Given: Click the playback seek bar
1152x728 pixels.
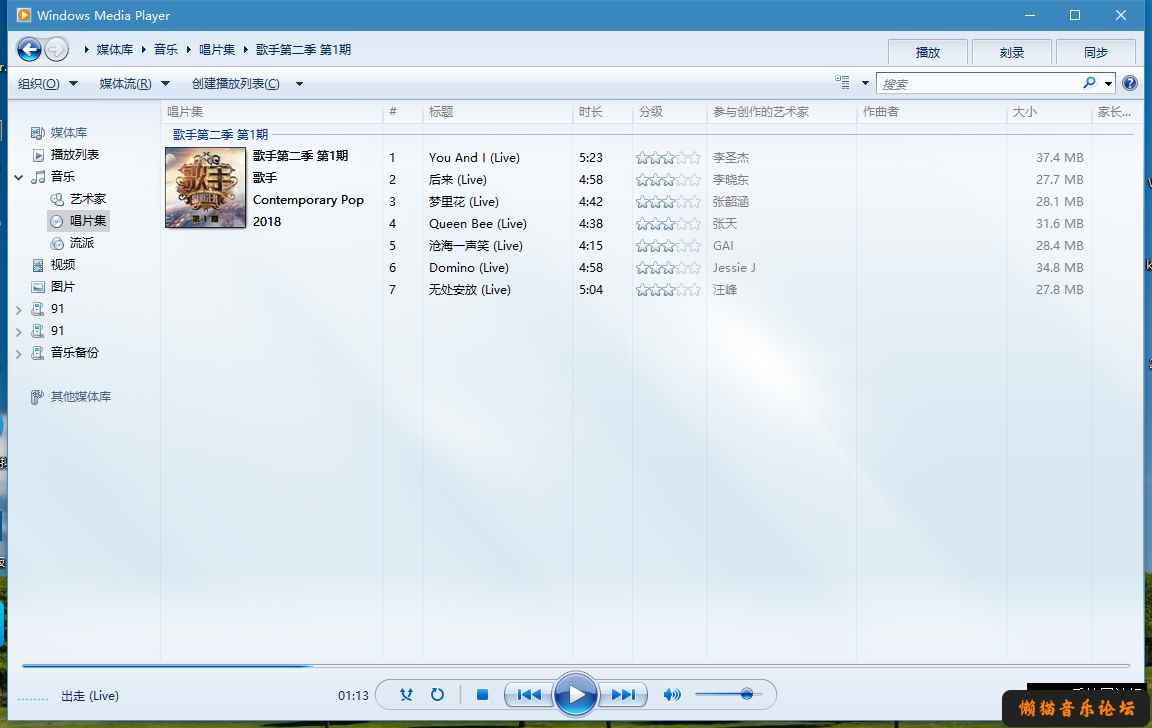Looking at the screenshot, I should point(576,666).
